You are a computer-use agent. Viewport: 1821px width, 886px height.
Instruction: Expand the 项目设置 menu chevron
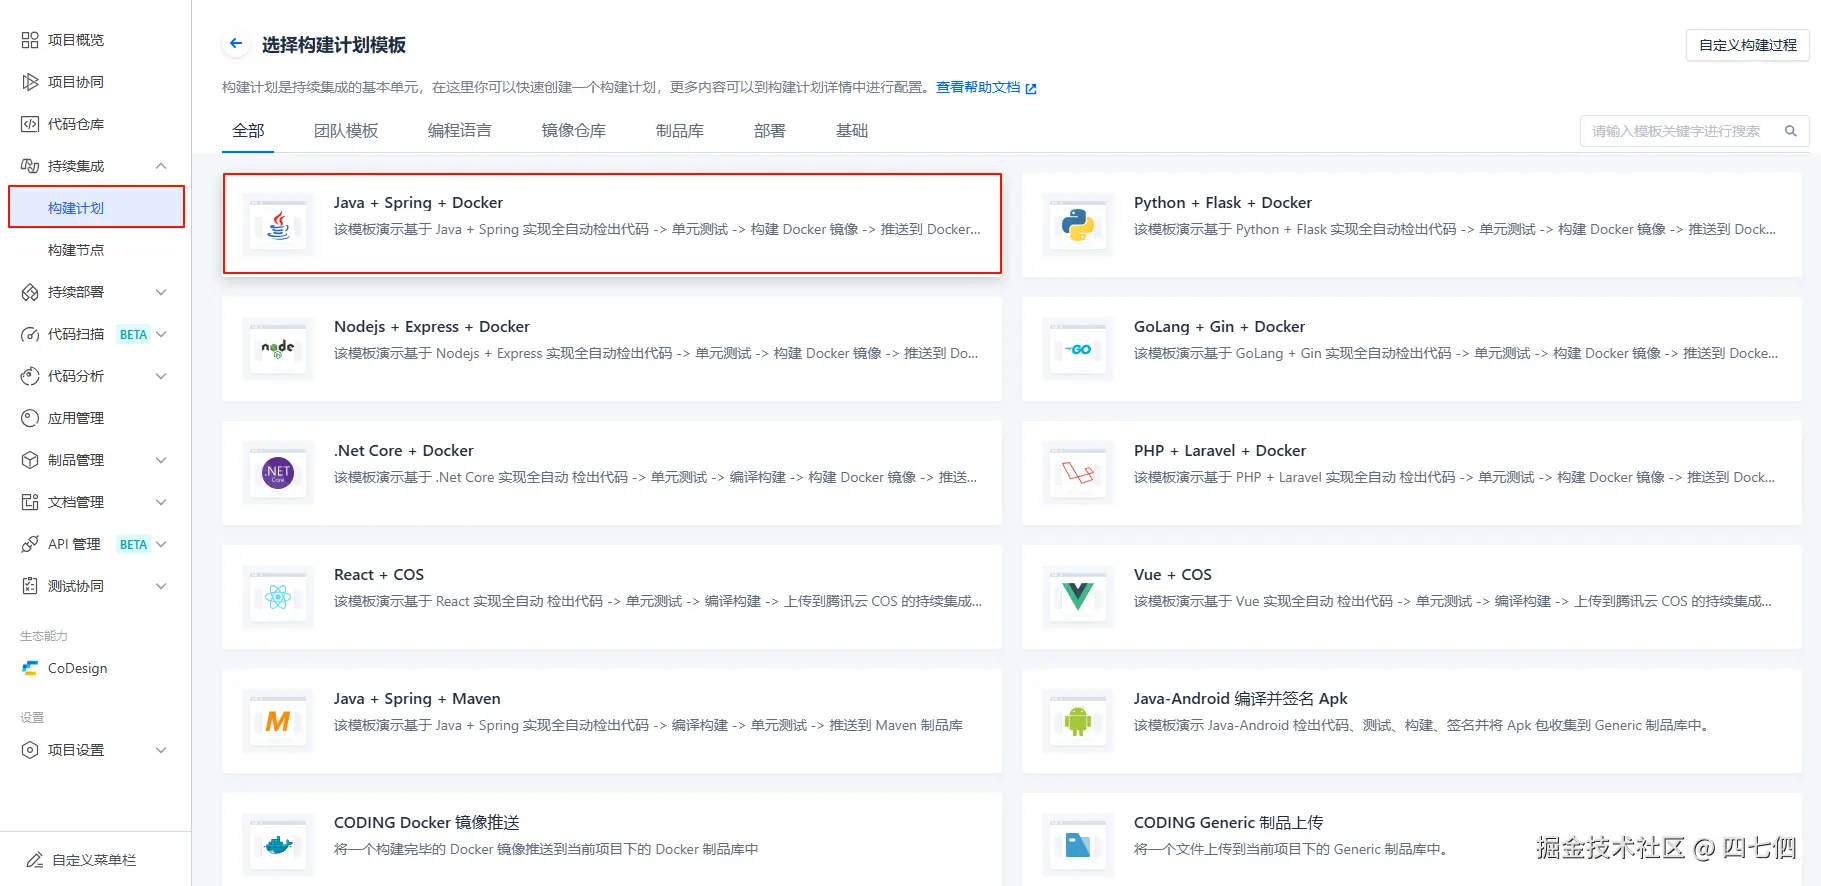[161, 750]
